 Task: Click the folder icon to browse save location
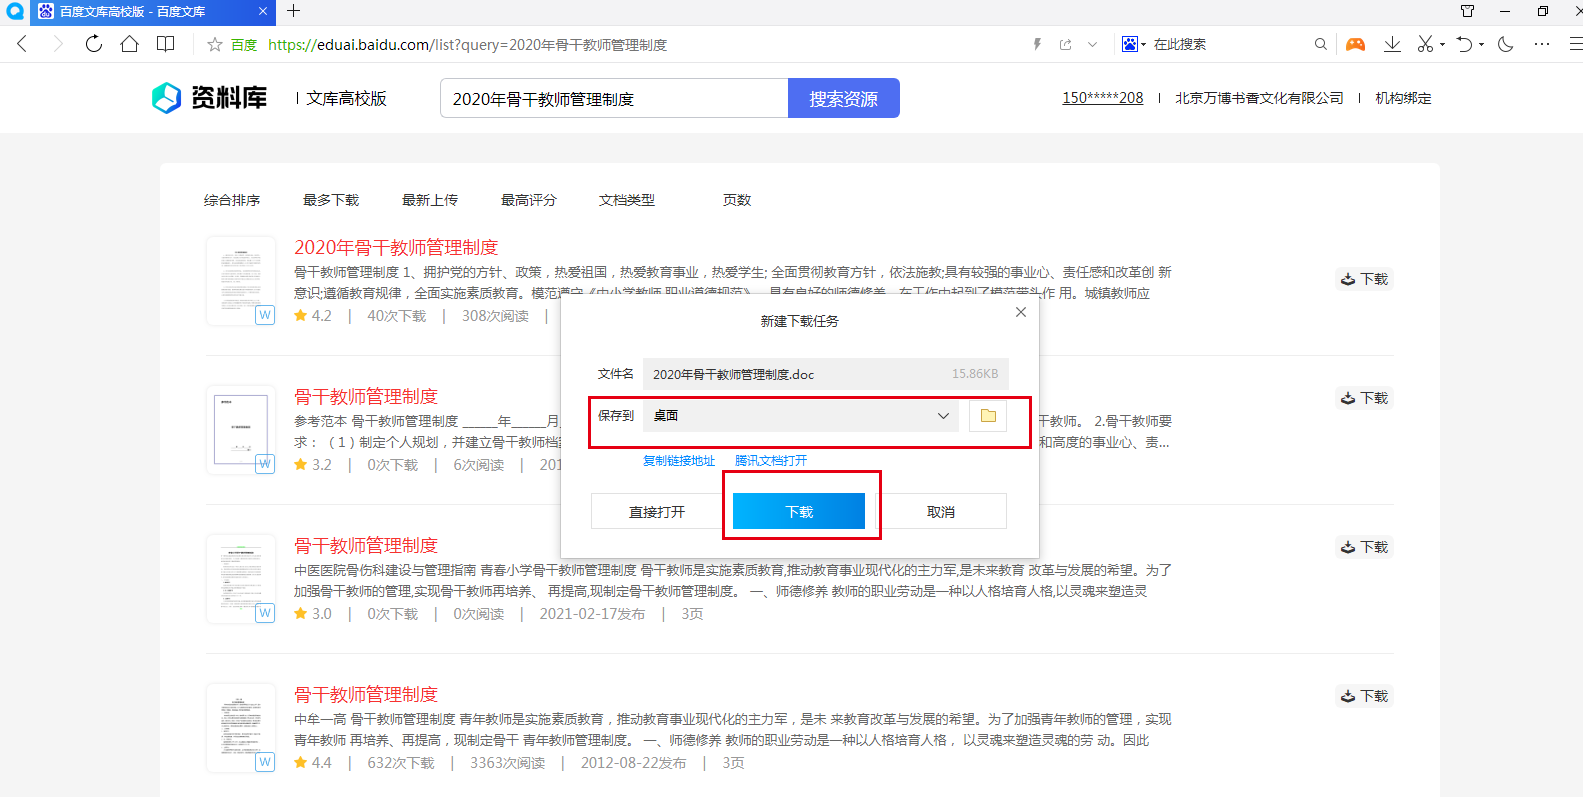pyautogui.click(x=988, y=416)
